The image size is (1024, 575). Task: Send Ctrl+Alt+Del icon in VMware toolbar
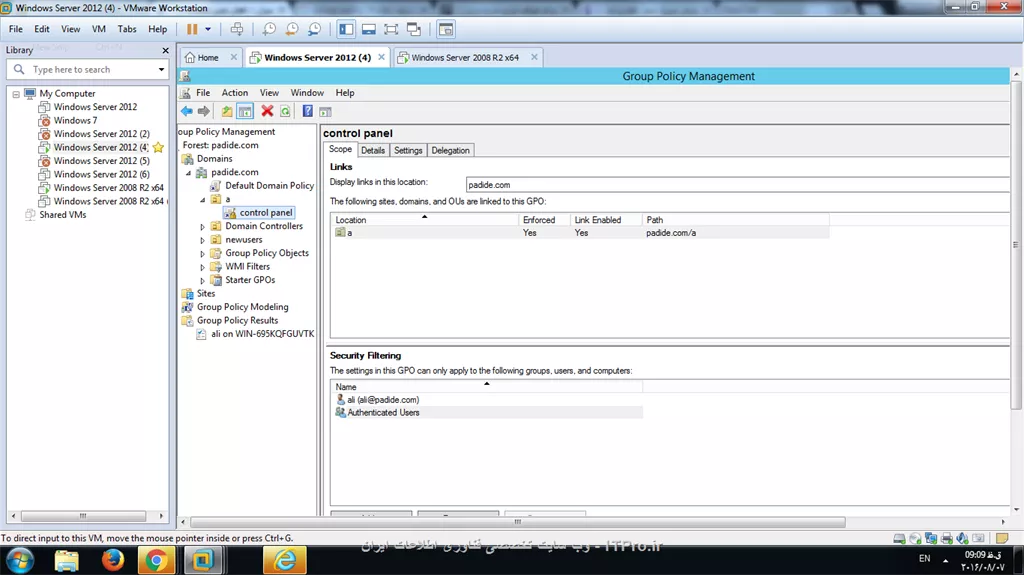point(237,29)
